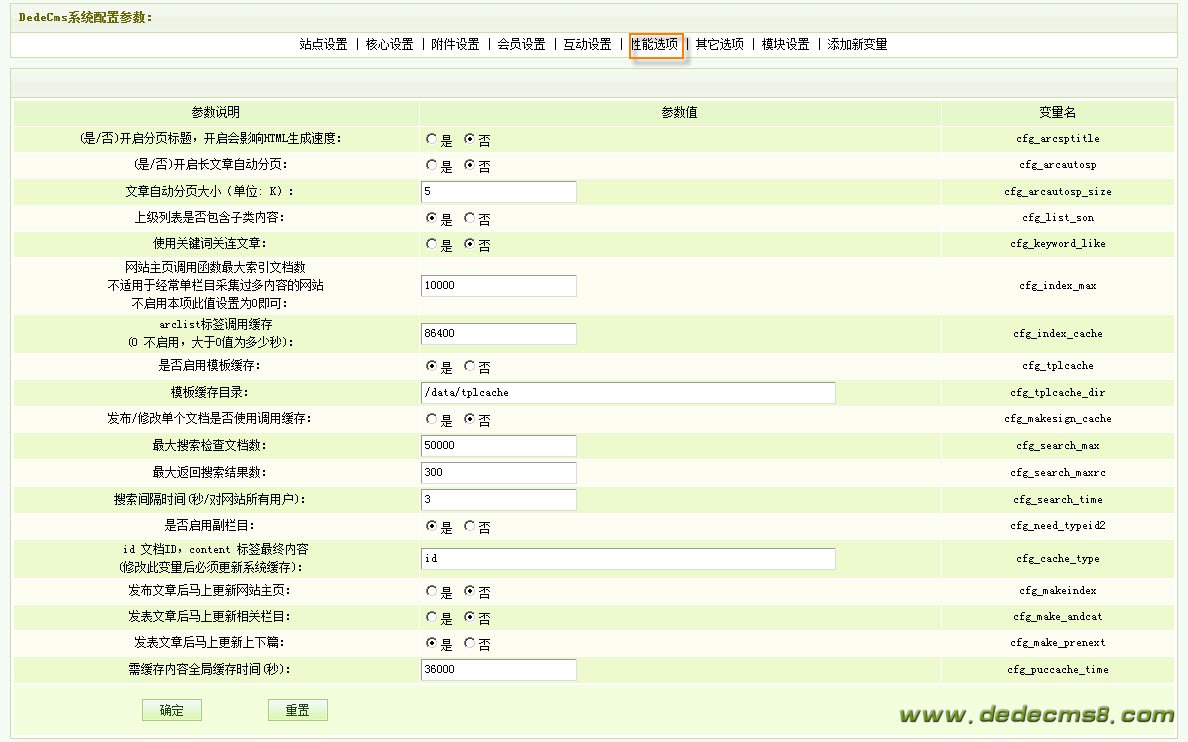
Task: Open the 附件设置 tab
Action: [455, 45]
